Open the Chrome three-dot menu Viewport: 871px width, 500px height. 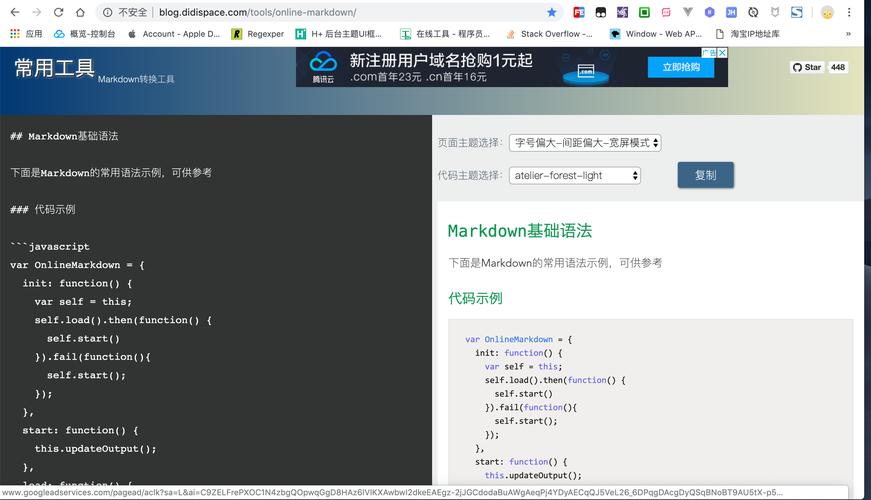click(849, 12)
